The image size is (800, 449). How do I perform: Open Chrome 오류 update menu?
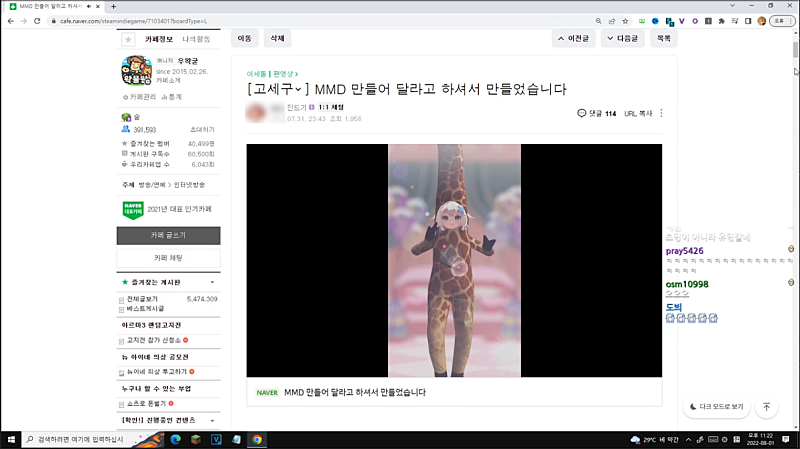[x=782, y=21]
